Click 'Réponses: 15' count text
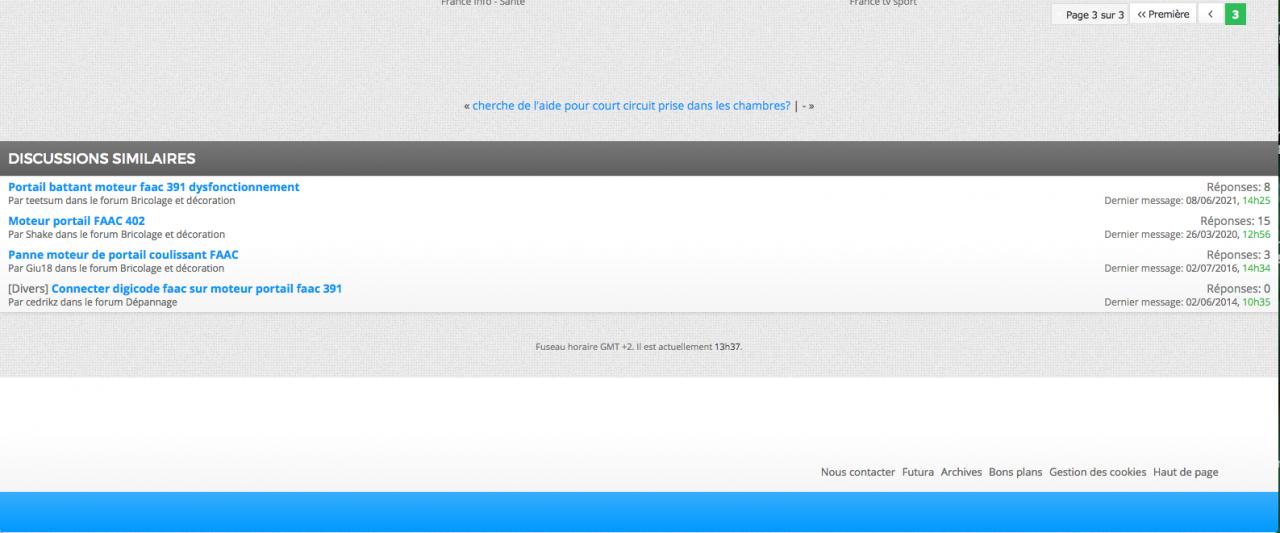 click(1235, 221)
